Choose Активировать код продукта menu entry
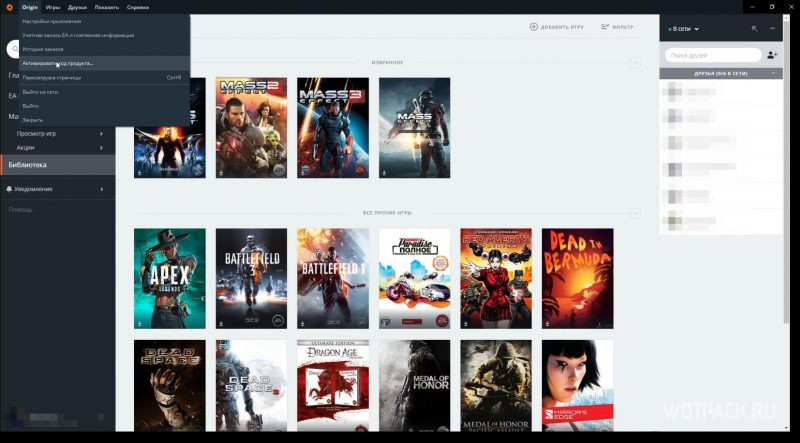This screenshot has height=443, width=800. 105,63
